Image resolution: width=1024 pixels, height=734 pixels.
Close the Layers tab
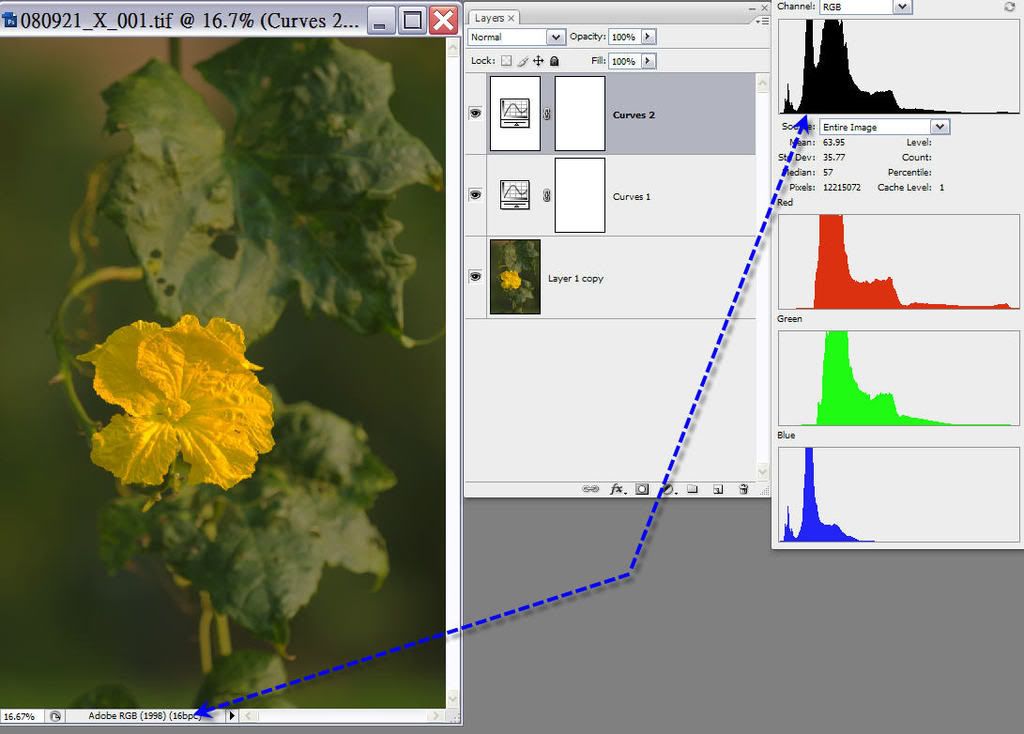click(x=511, y=18)
